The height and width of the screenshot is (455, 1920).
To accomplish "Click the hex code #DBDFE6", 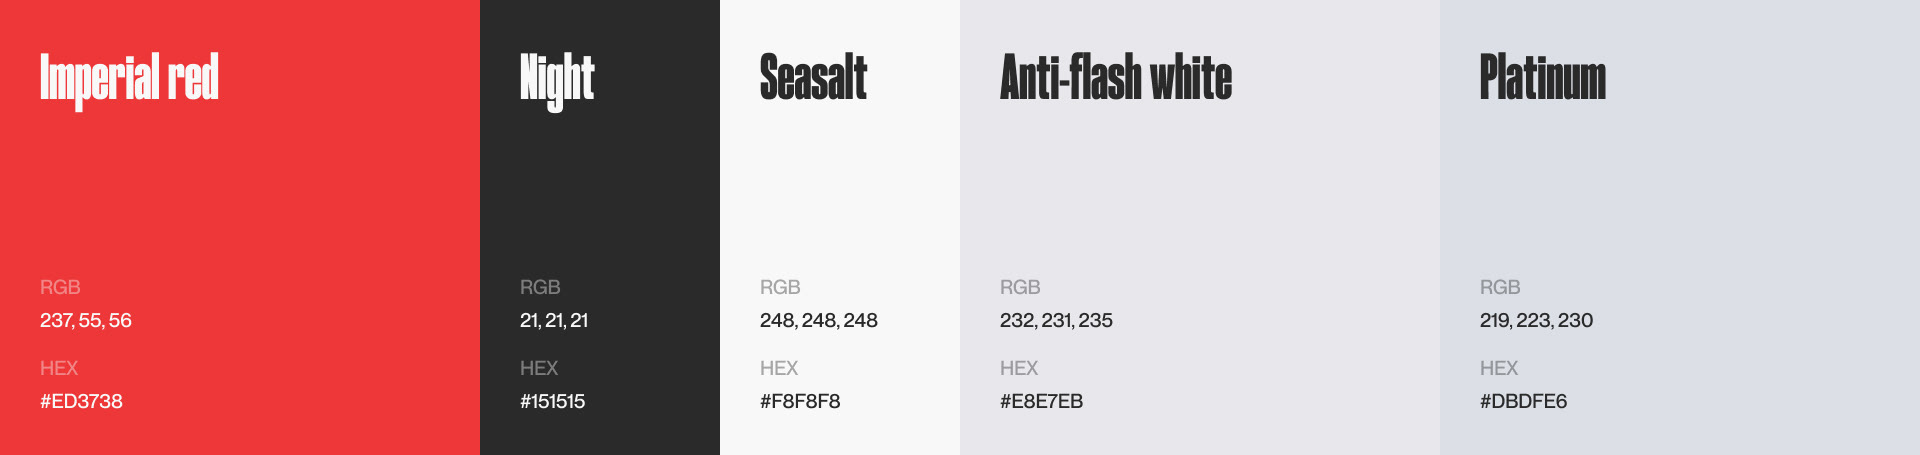I will (x=1523, y=401).
